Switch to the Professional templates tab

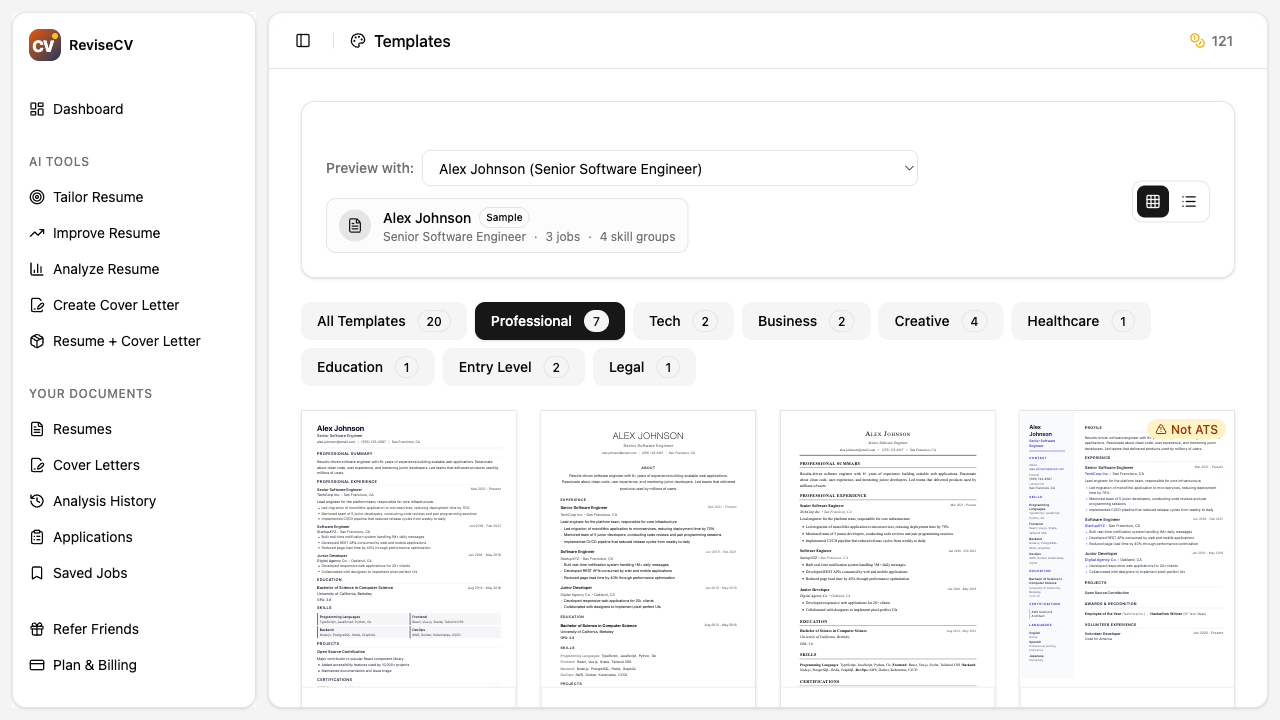549,321
